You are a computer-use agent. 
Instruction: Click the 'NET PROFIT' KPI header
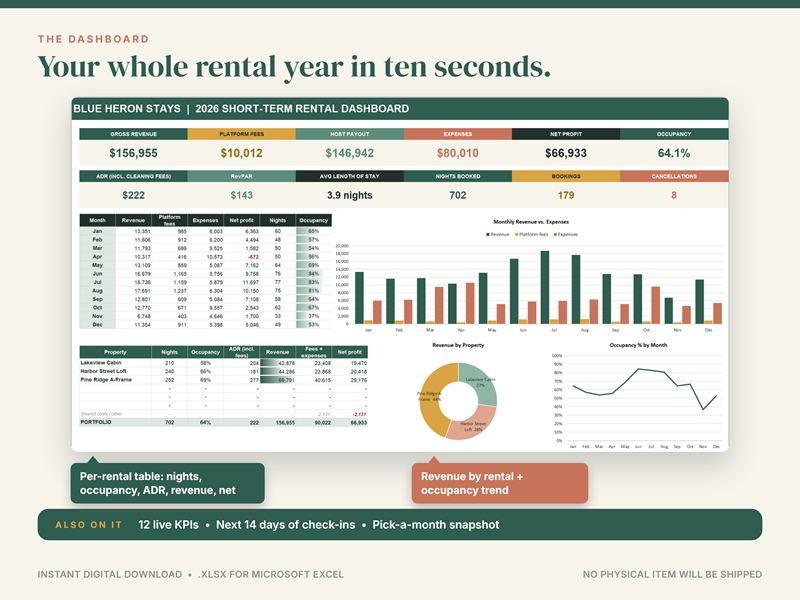[x=566, y=134]
